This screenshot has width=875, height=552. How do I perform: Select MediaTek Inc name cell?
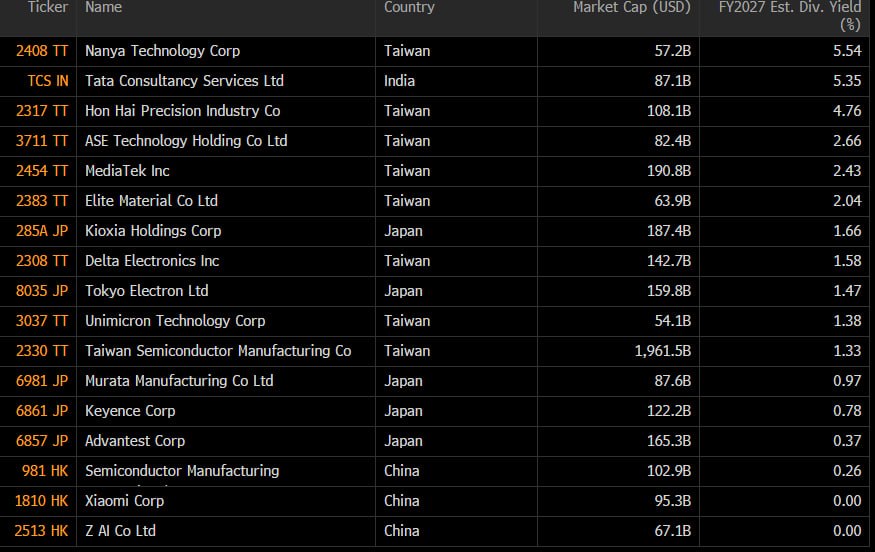(127, 171)
